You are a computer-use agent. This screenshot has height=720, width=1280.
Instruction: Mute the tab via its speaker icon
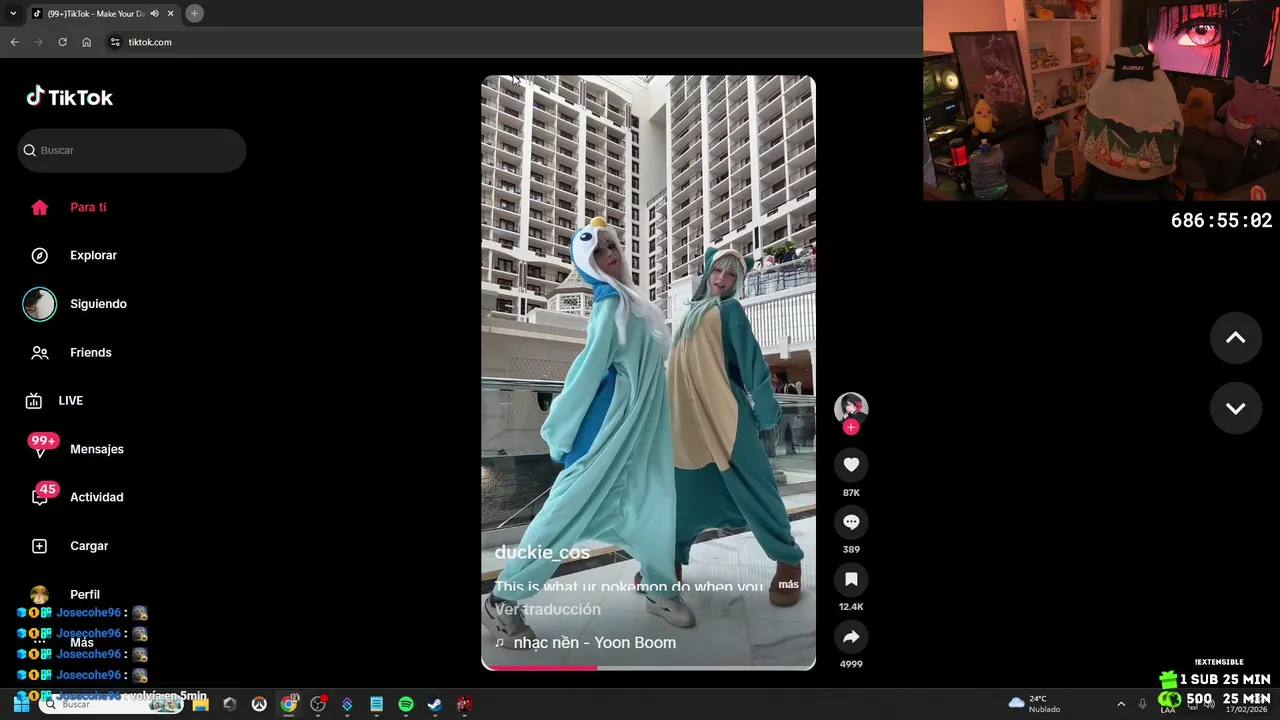click(154, 13)
